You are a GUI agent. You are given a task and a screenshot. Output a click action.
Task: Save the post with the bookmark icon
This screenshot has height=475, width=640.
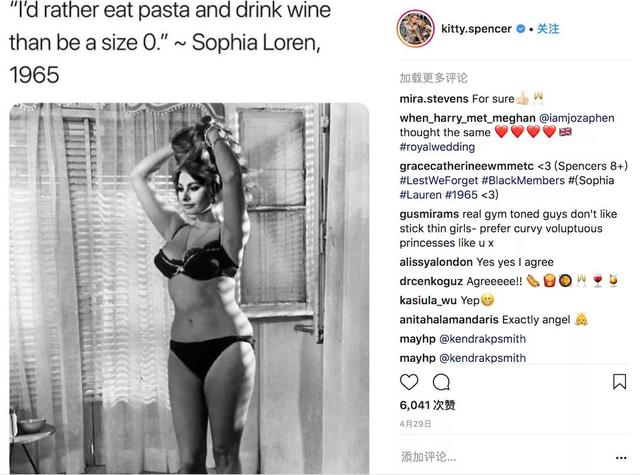tap(619, 382)
